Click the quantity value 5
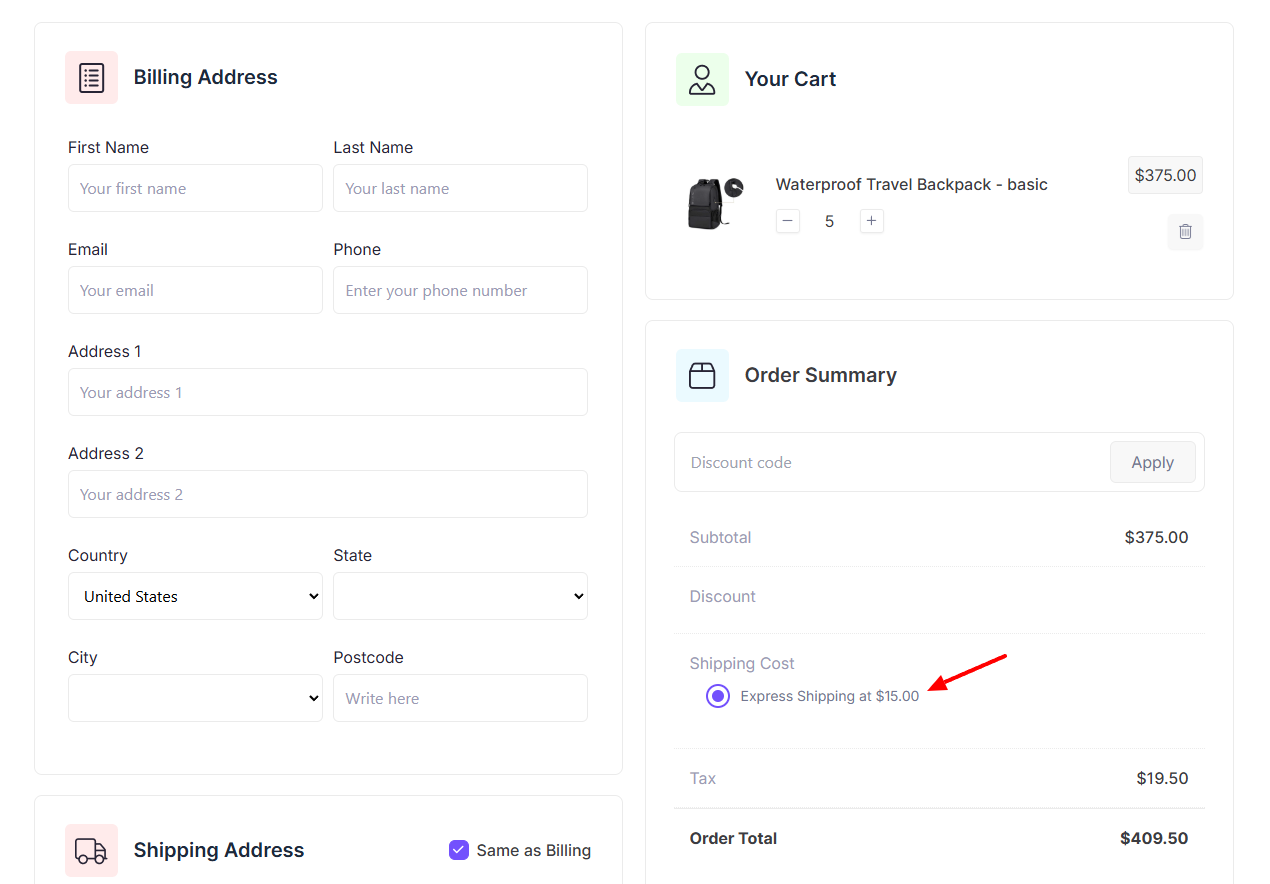The image size is (1270, 884). click(x=829, y=221)
